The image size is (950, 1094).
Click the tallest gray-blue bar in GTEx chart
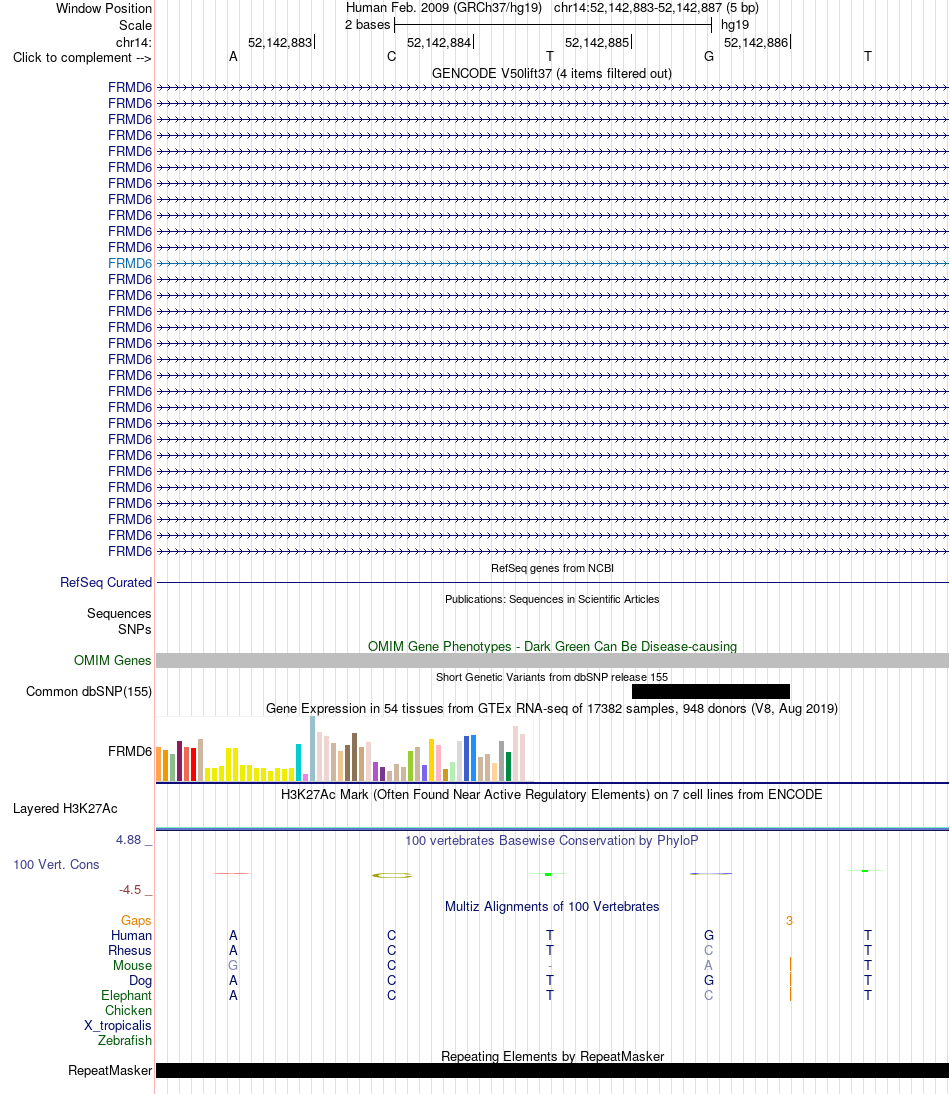[x=312, y=749]
